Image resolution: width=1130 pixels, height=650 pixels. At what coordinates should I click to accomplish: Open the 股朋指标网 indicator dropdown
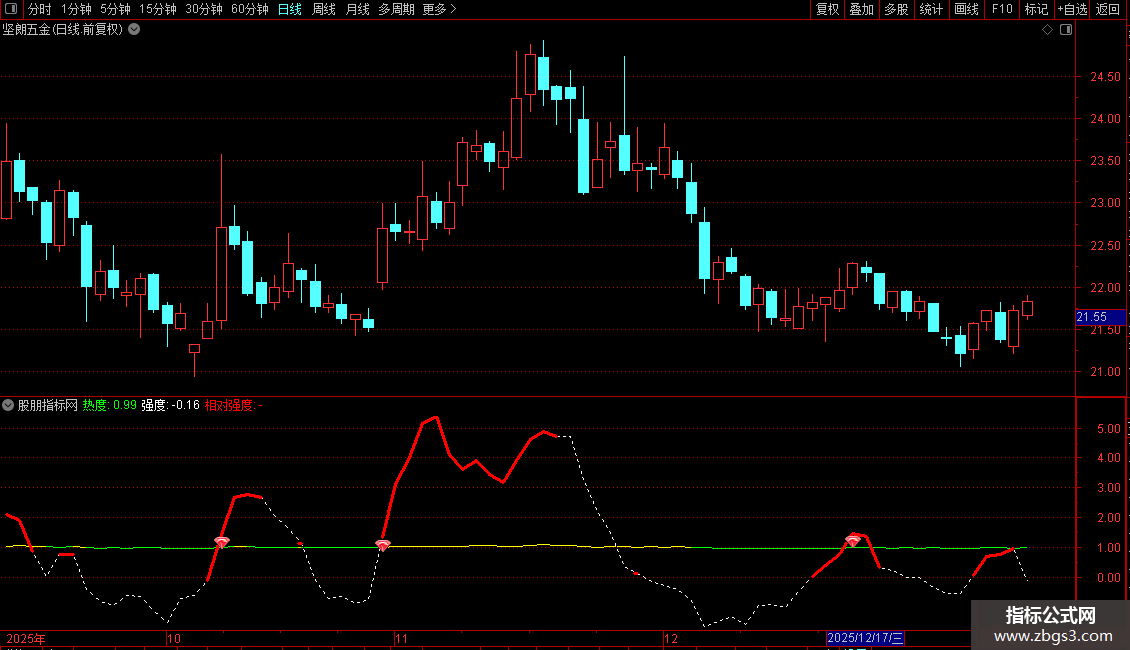coord(8,405)
